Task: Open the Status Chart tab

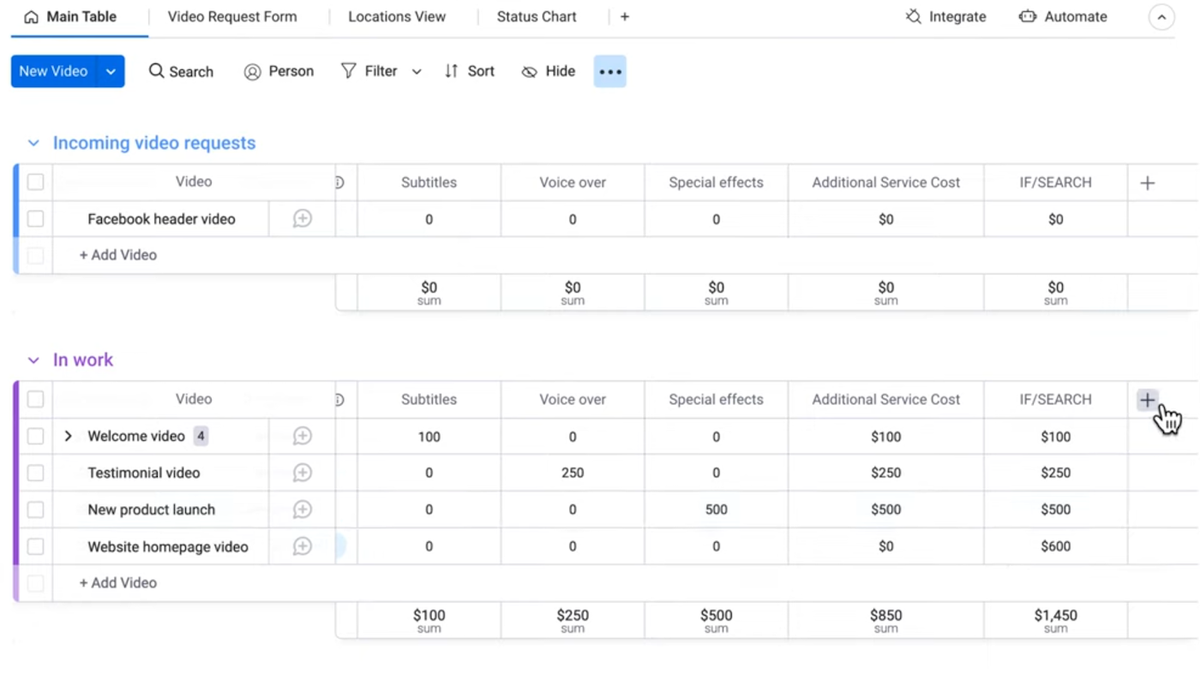Action: pyautogui.click(x=536, y=17)
